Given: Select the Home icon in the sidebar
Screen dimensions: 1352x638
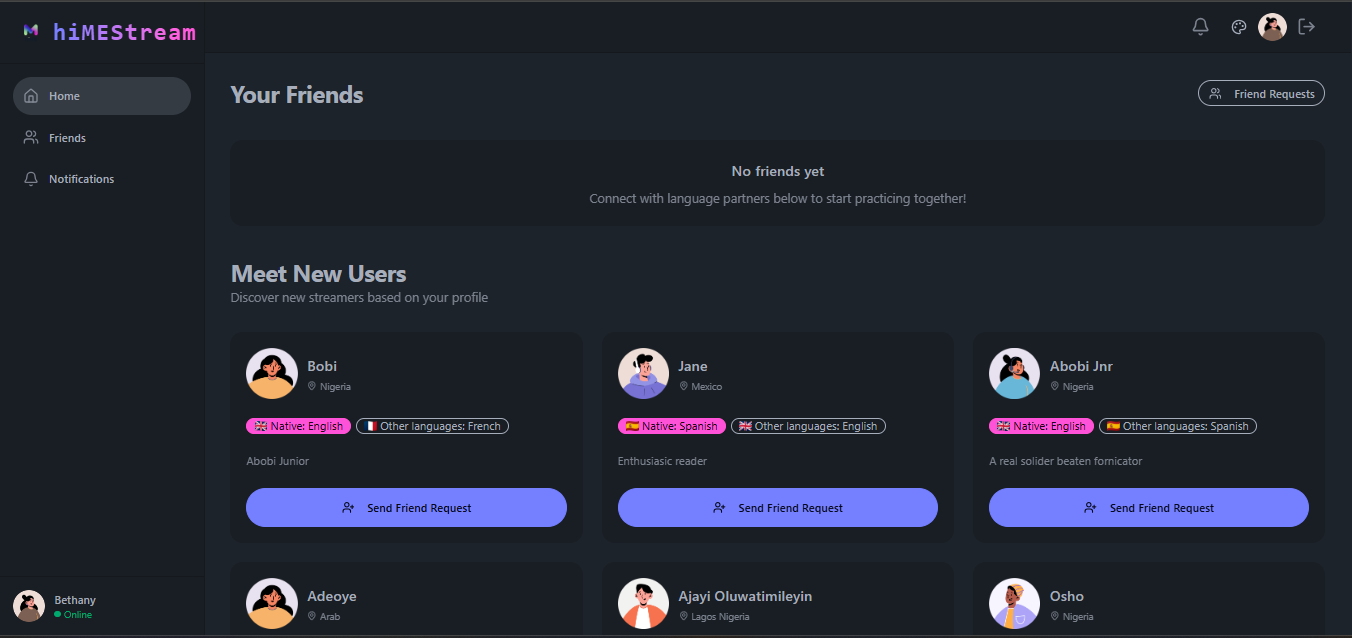Looking at the screenshot, I should pyautogui.click(x=31, y=95).
